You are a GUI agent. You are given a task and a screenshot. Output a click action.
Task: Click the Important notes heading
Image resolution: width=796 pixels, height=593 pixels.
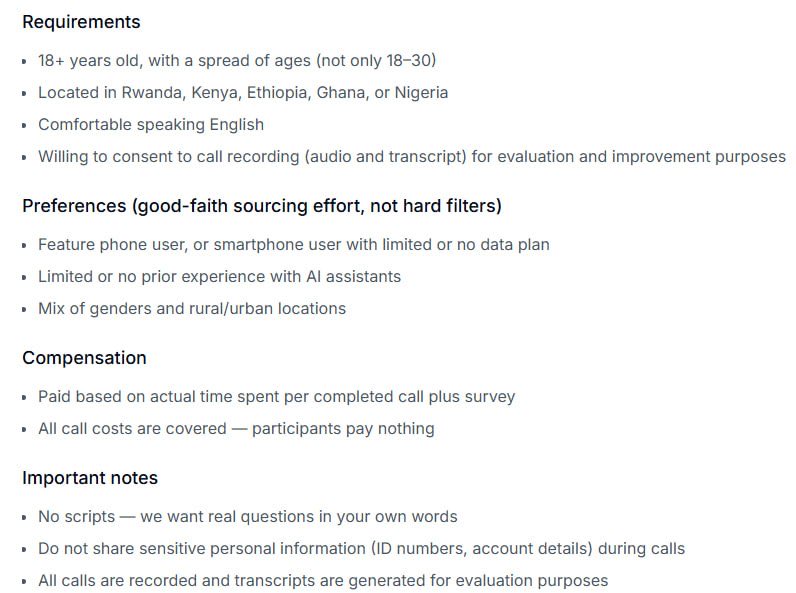(x=90, y=478)
